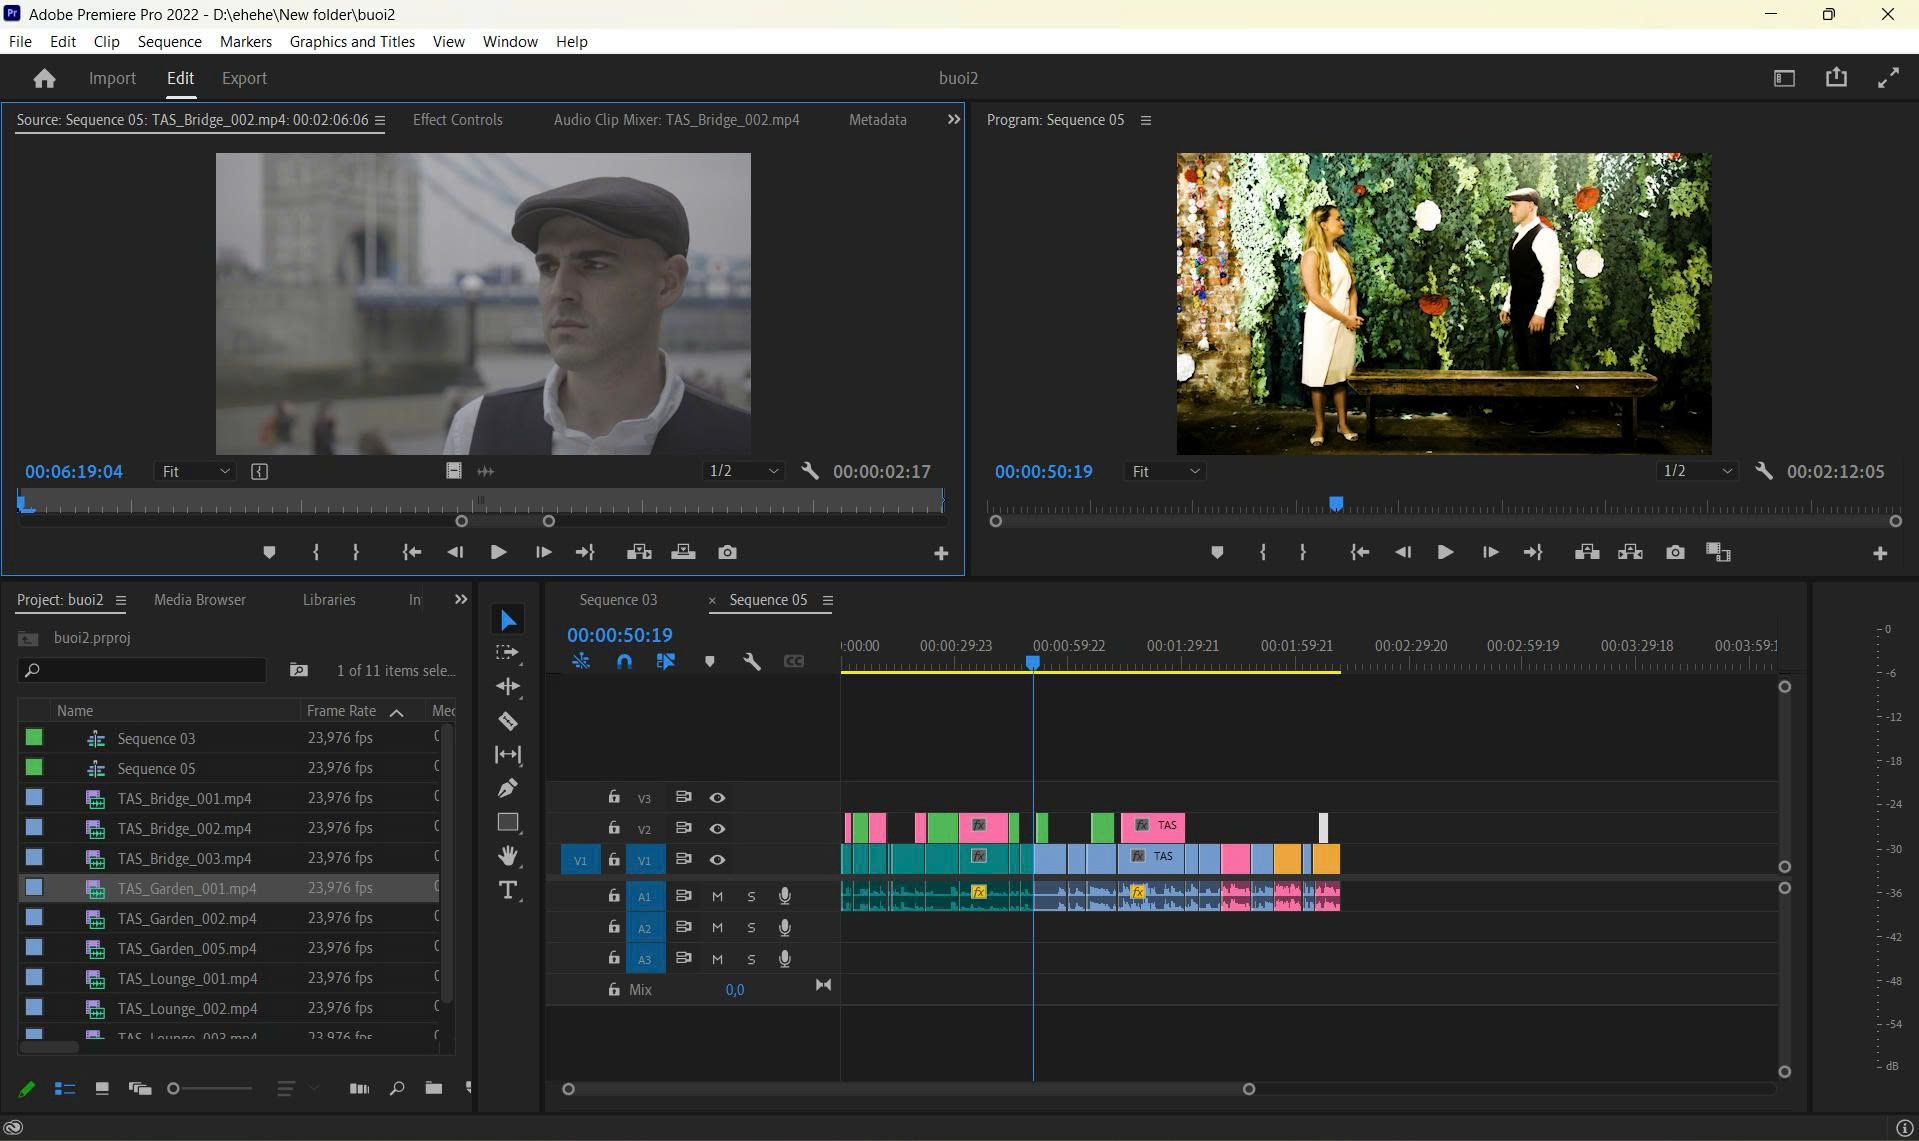Screen dimensions: 1919x1141
Task: Mute audio track A1
Action: click(x=717, y=896)
